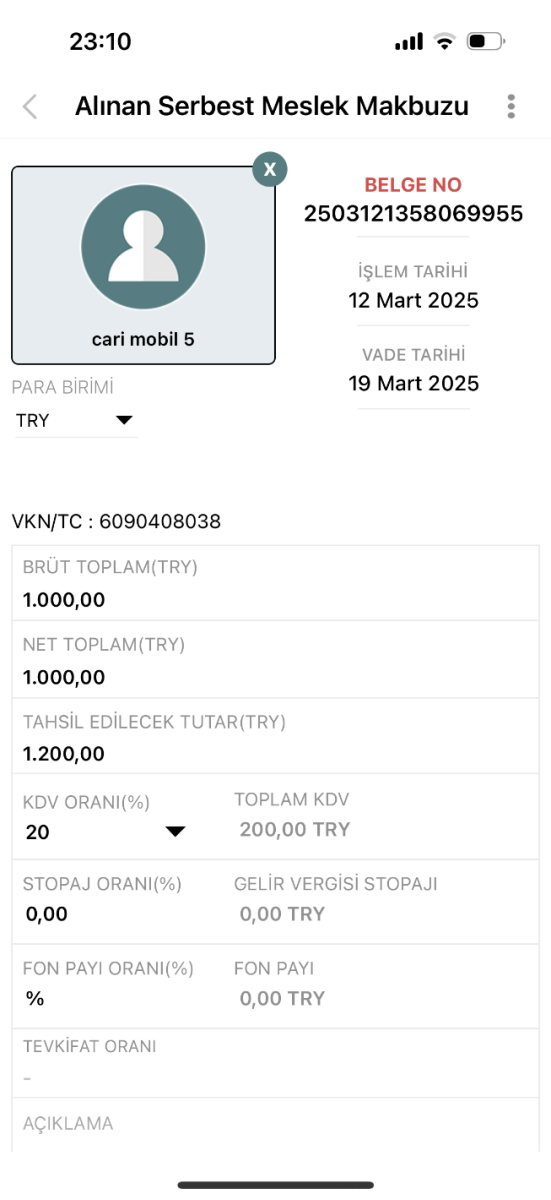
Task: Edit the TAHSİL EDİLECEK TUTAR field
Action: pyautogui.click(x=275, y=737)
